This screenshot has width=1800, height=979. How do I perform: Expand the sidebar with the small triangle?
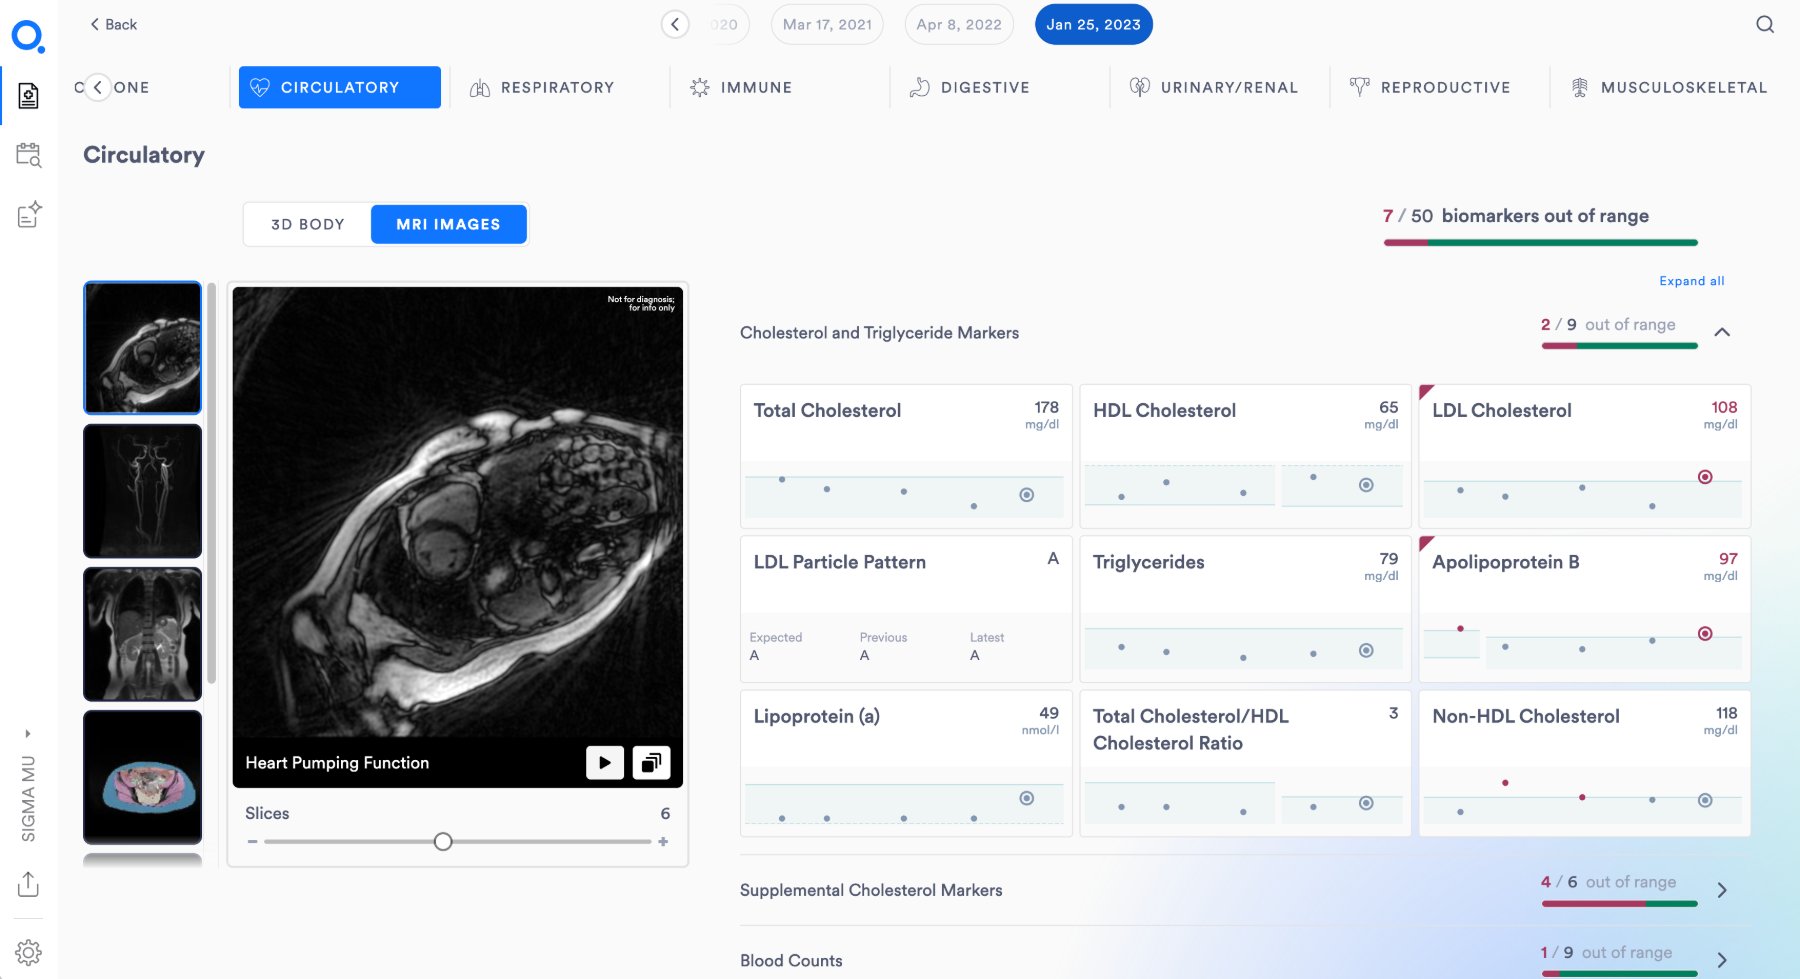(28, 733)
